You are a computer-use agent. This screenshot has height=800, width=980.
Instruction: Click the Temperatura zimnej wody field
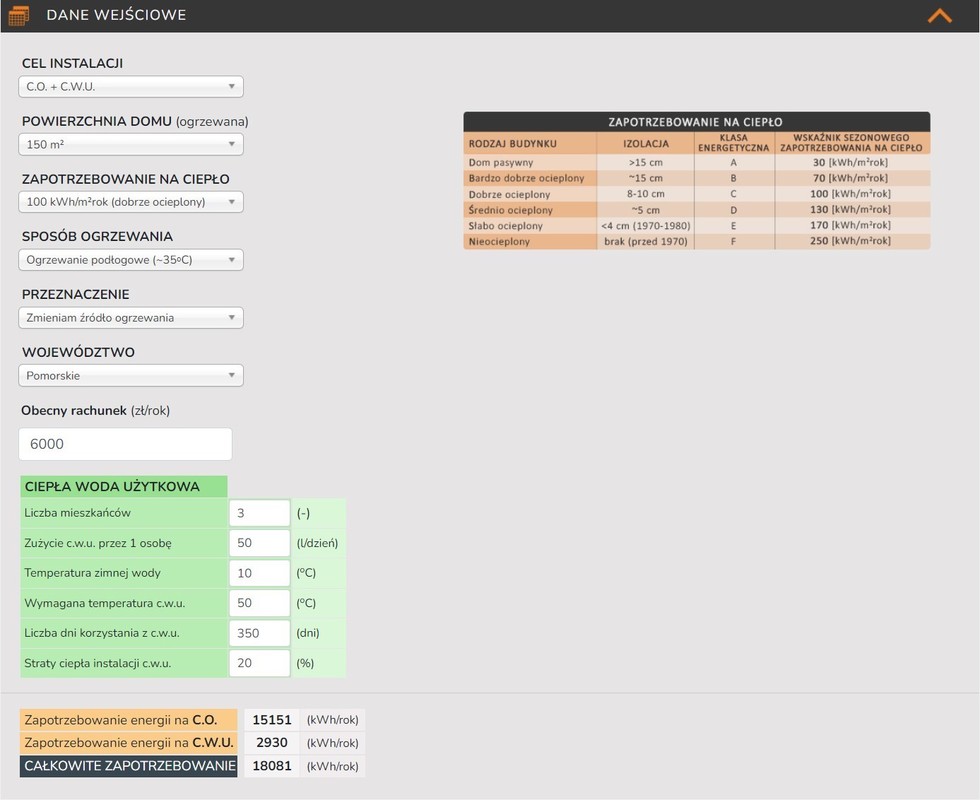pos(259,574)
